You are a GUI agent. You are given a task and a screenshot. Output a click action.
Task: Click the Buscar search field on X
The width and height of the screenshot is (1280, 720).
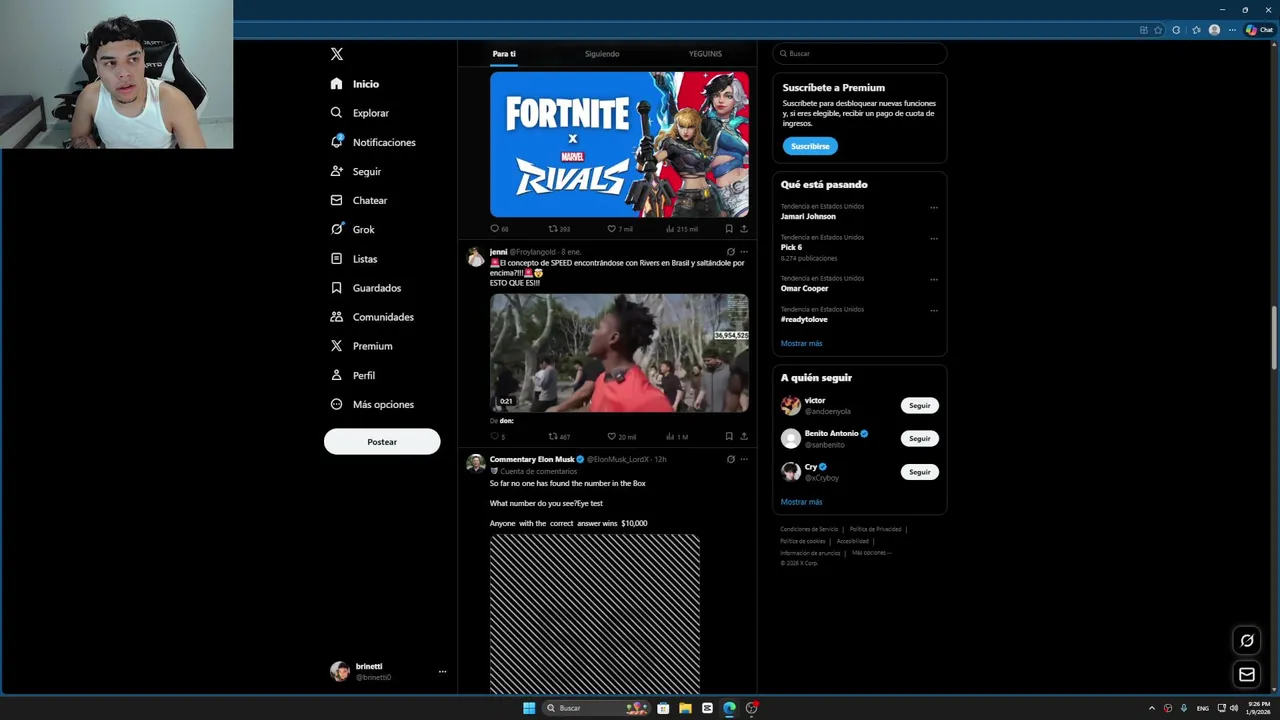(x=860, y=53)
